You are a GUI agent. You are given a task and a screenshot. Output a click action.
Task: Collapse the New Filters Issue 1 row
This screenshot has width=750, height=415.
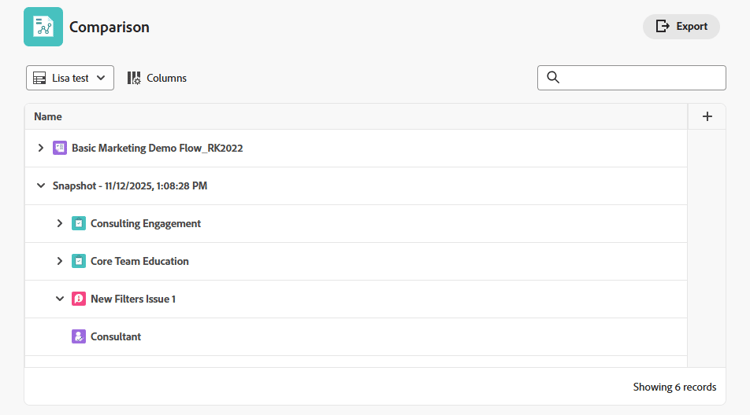(60, 299)
